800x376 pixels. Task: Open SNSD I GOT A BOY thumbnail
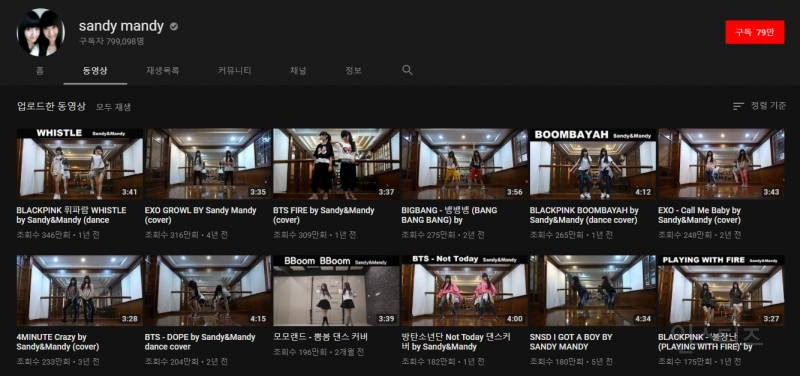tap(593, 291)
